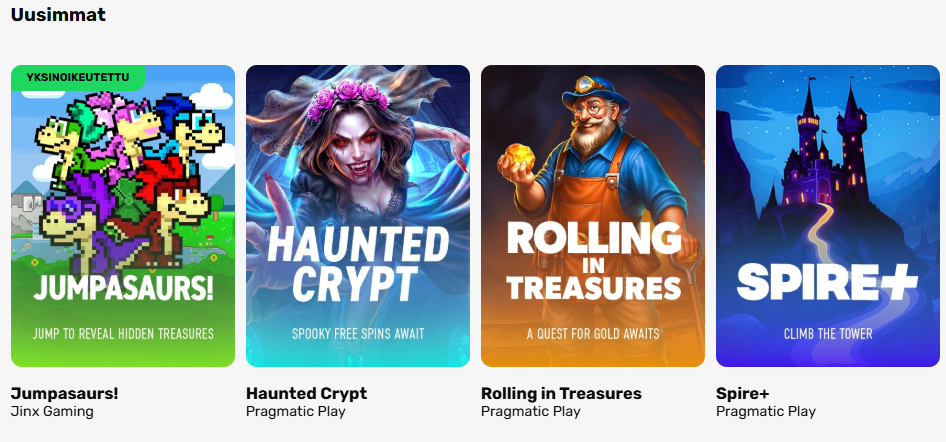This screenshot has height=442, width=946.
Task: Click 'Spooky free spins await' tagline
Action: click(x=358, y=333)
